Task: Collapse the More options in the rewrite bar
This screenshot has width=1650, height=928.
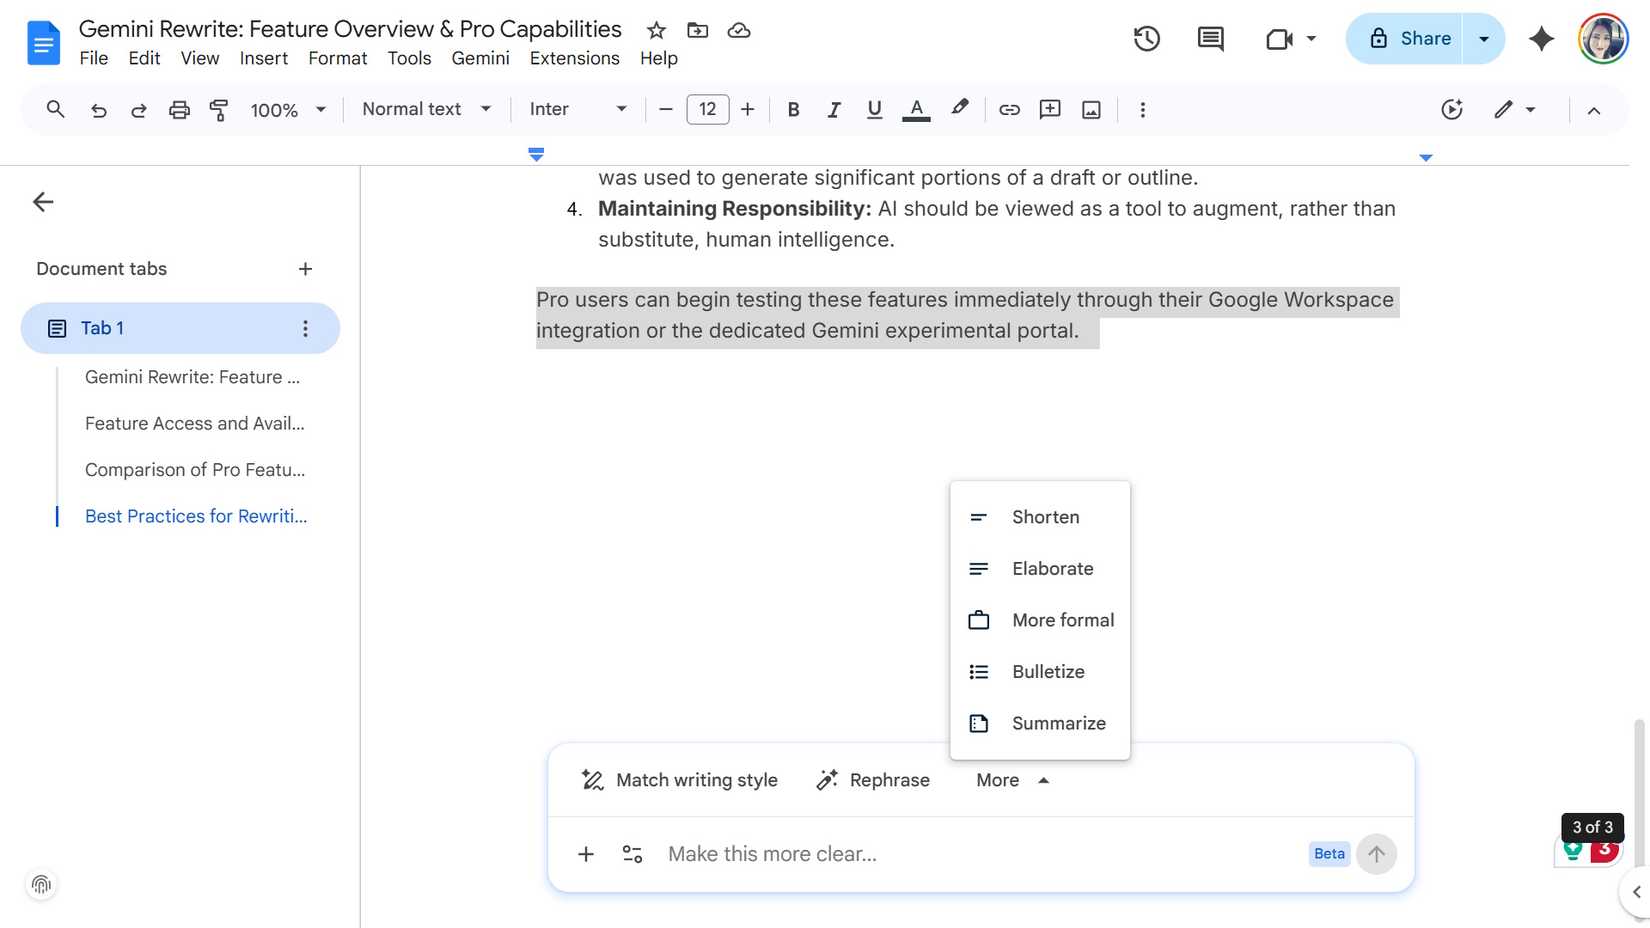Action: (x=1010, y=780)
